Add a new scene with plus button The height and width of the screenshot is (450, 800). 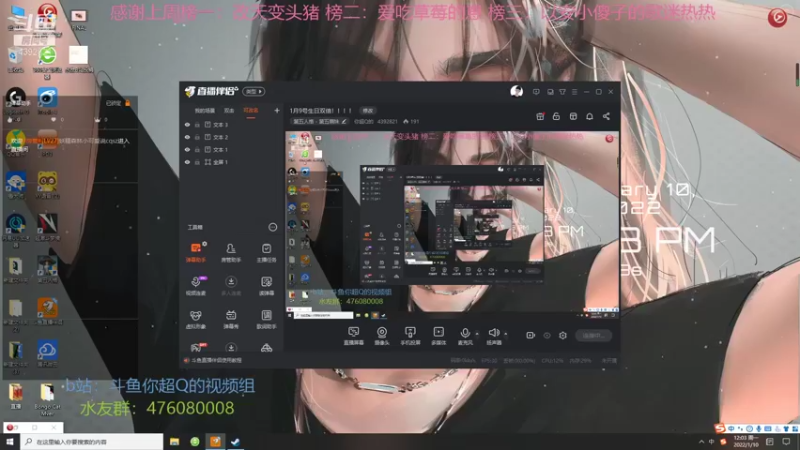click(277, 110)
